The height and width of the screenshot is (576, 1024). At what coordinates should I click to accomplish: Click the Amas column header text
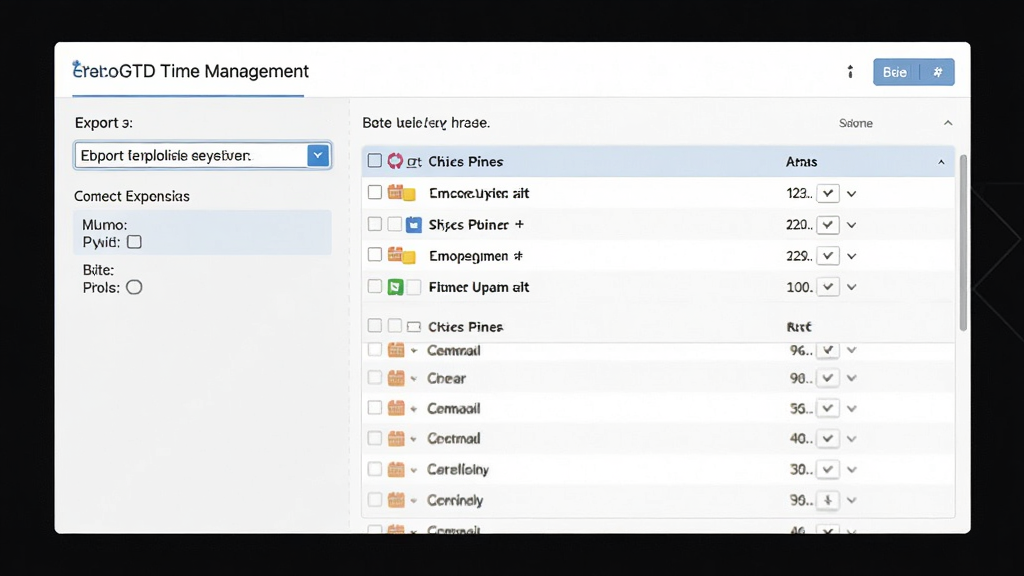[801, 162]
